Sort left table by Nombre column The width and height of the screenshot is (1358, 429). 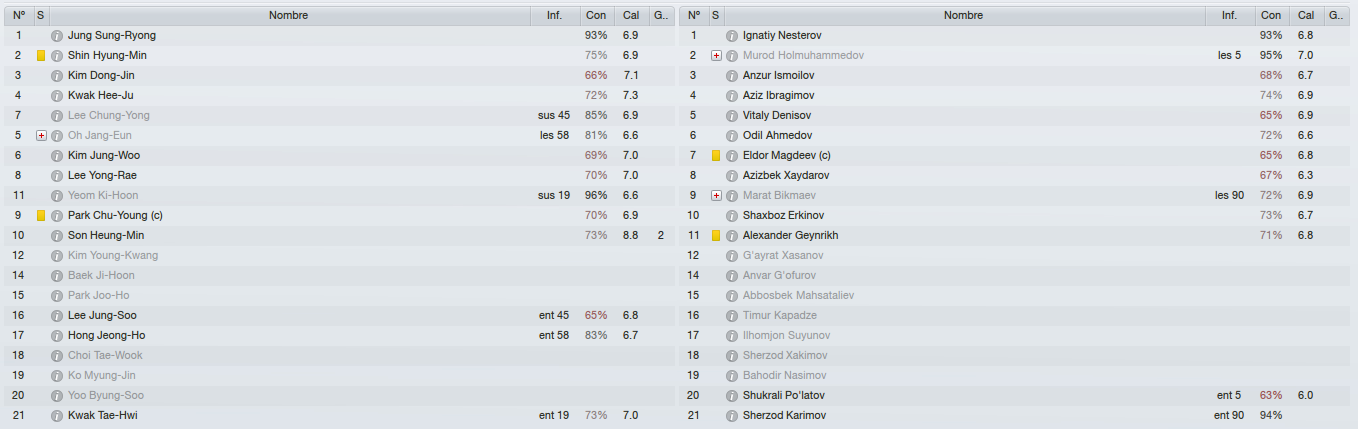289,15
